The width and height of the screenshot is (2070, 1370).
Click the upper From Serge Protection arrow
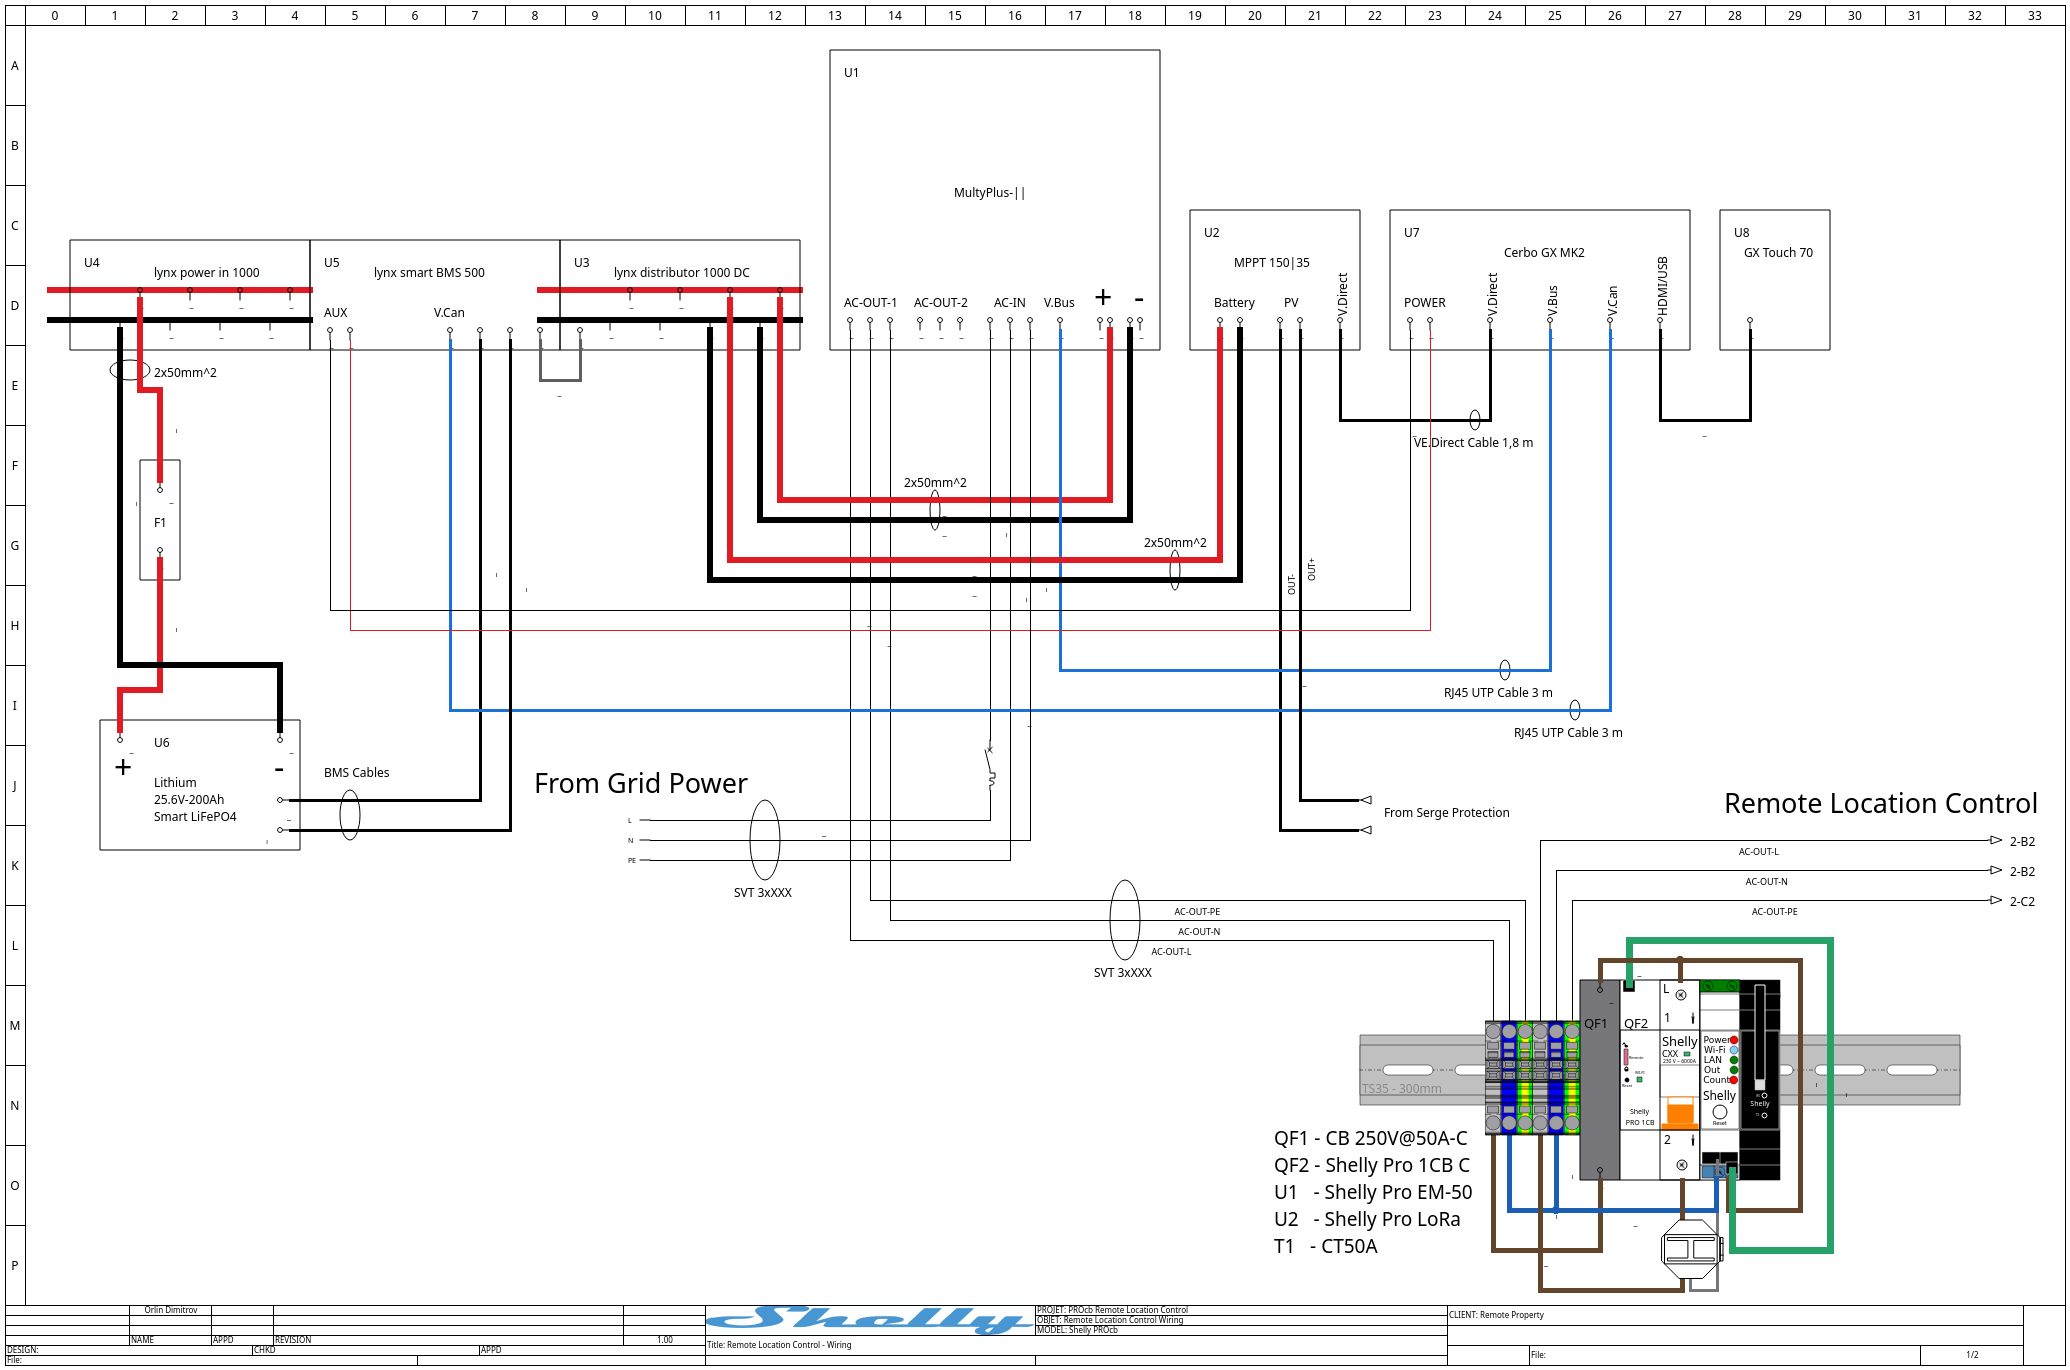(1366, 800)
